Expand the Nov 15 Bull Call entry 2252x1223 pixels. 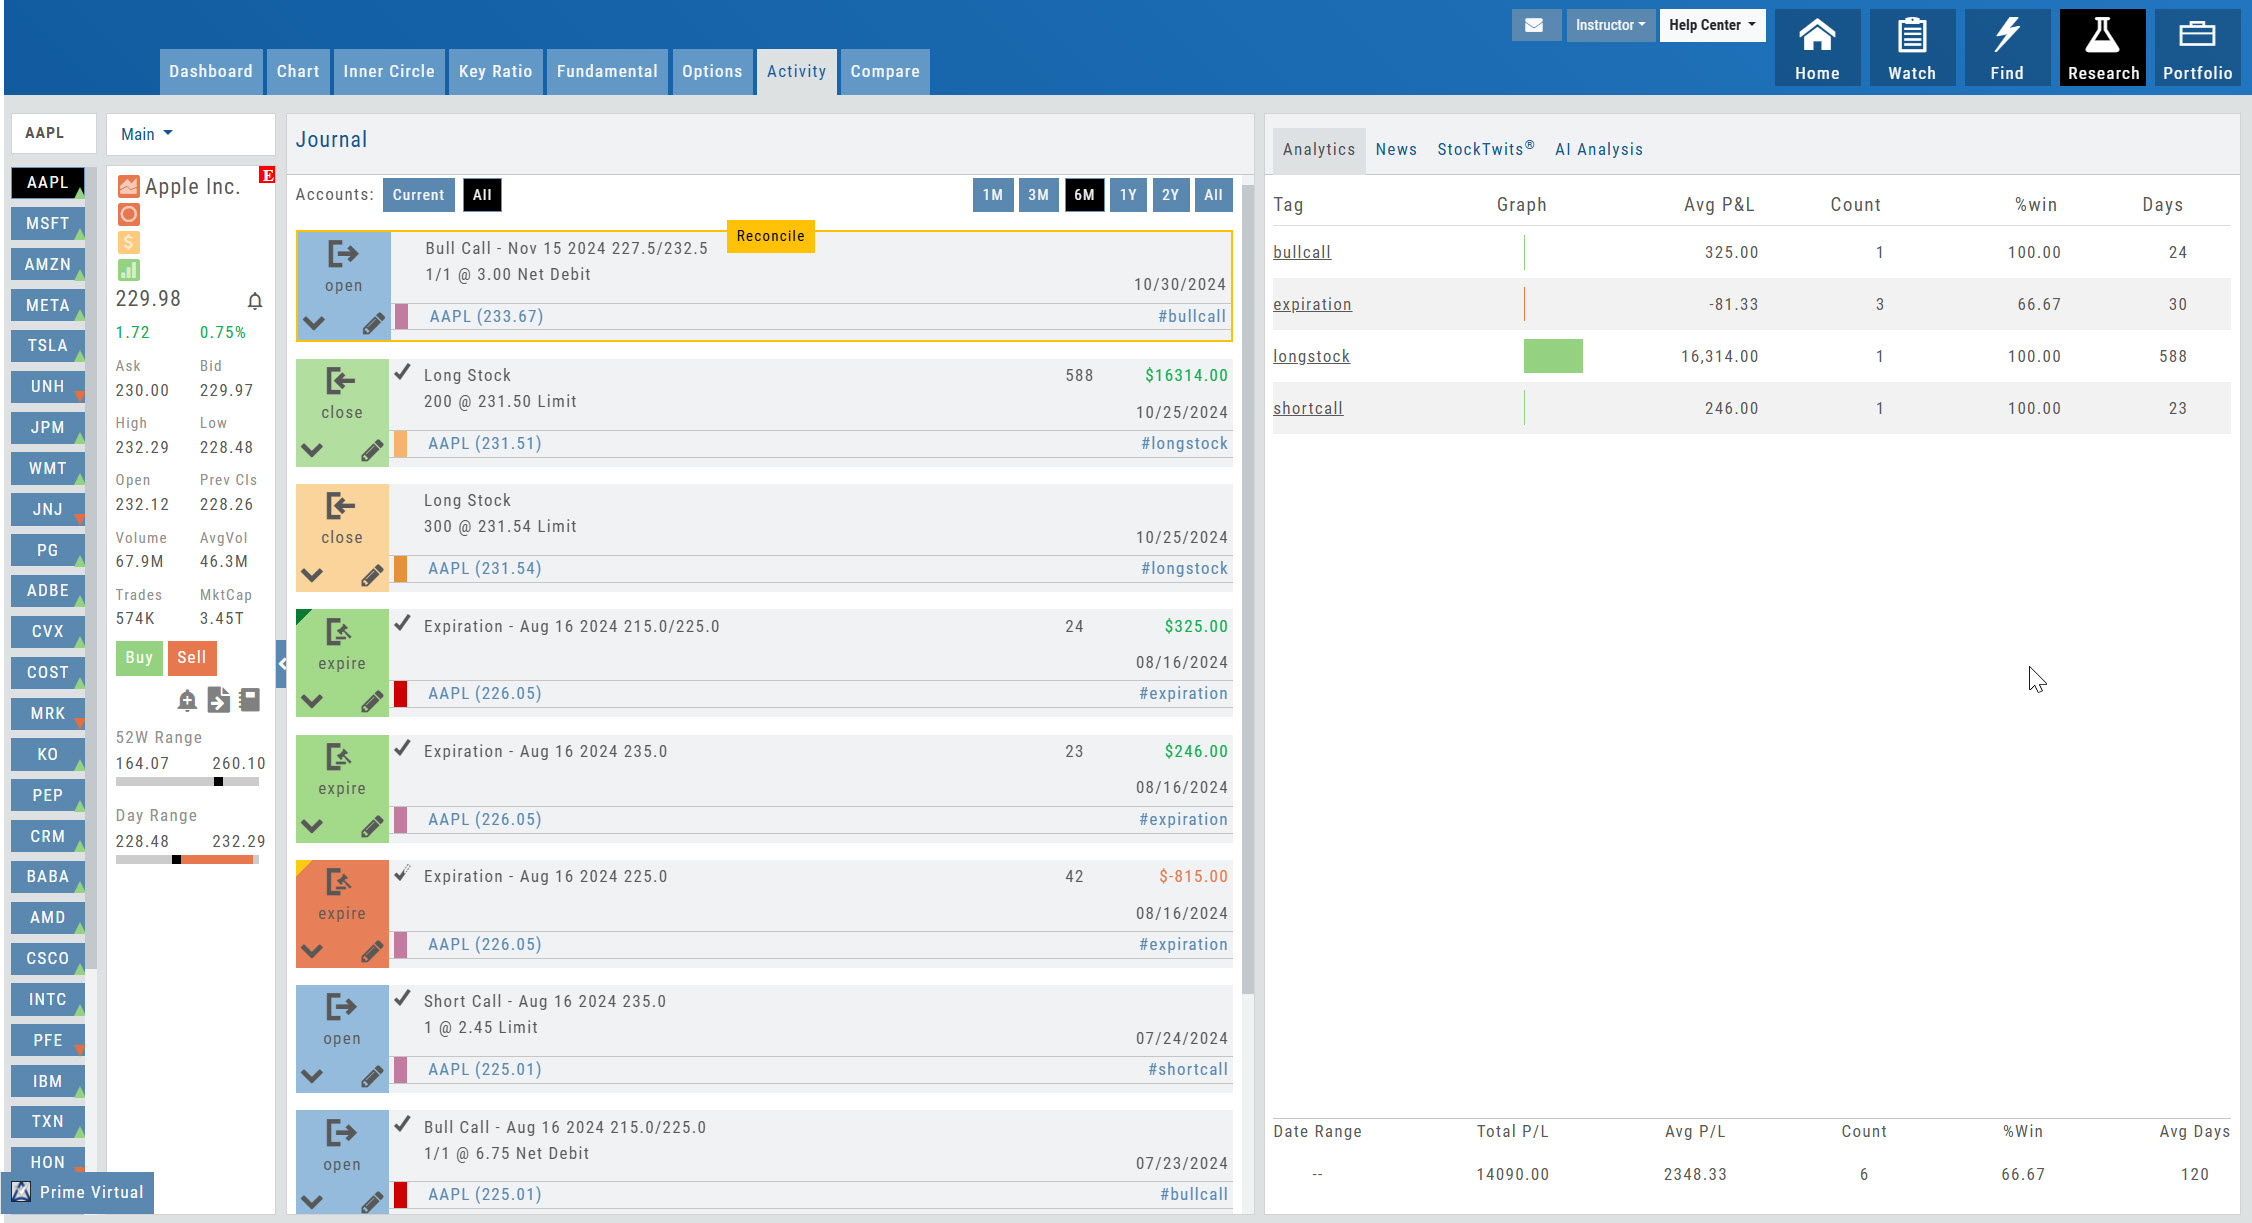point(314,324)
